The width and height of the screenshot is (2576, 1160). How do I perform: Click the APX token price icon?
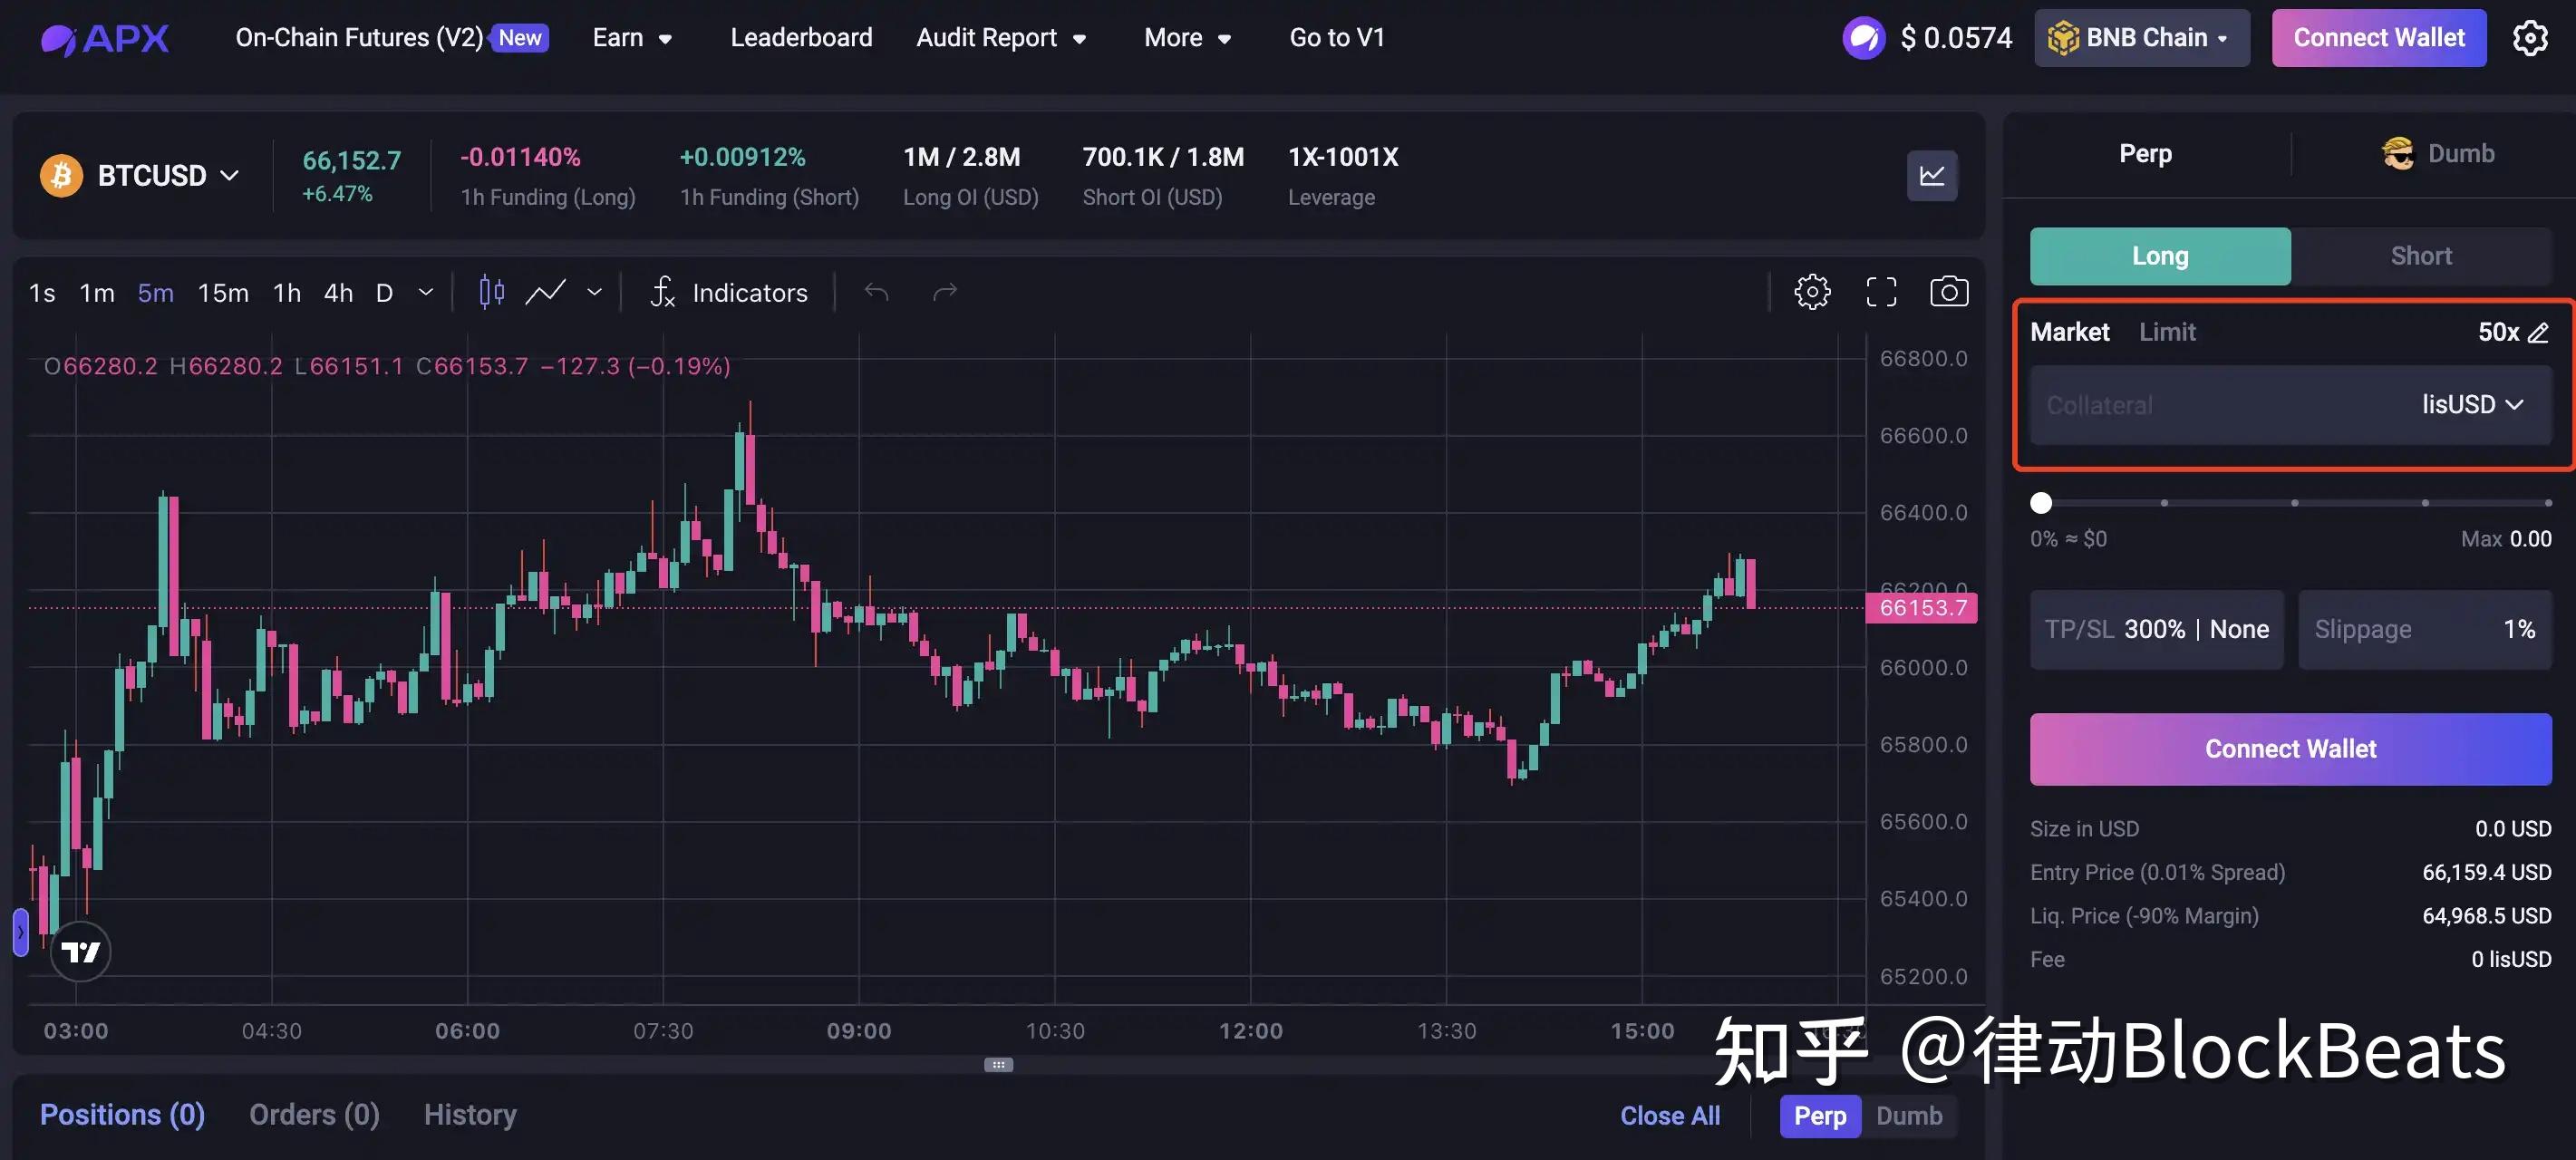tap(1863, 38)
